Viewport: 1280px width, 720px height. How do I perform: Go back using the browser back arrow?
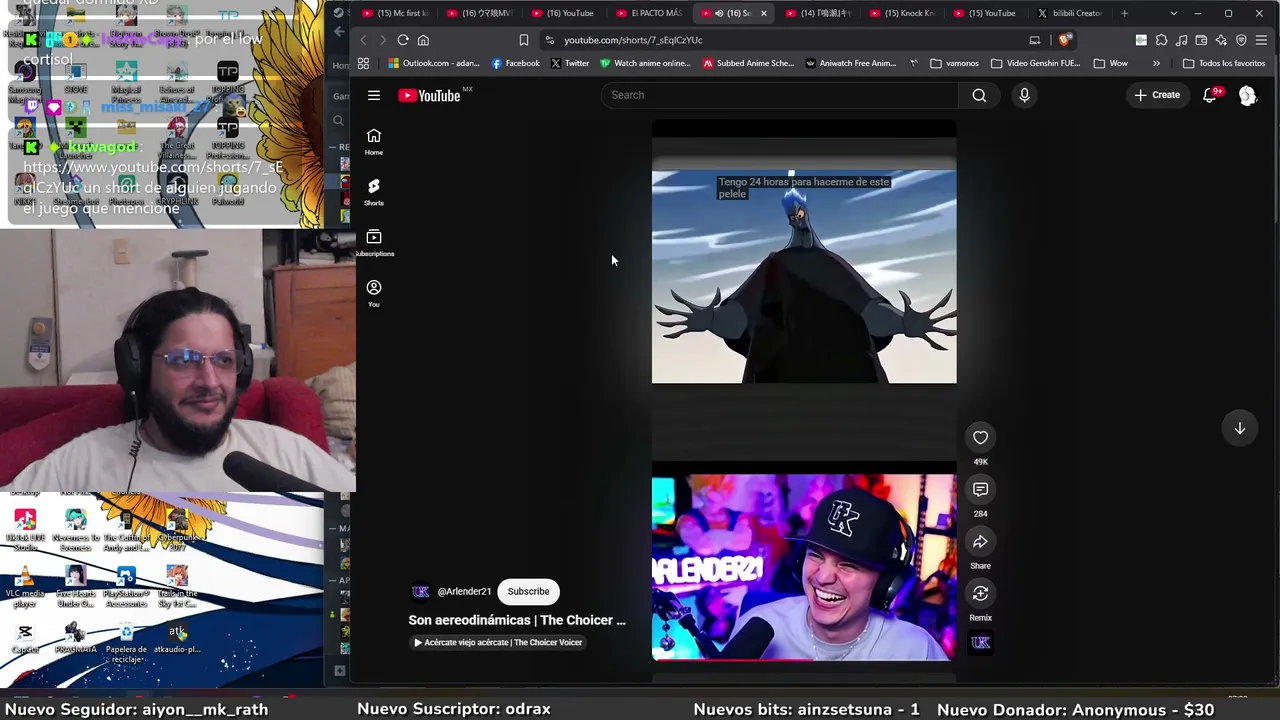pyautogui.click(x=362, y=40)
